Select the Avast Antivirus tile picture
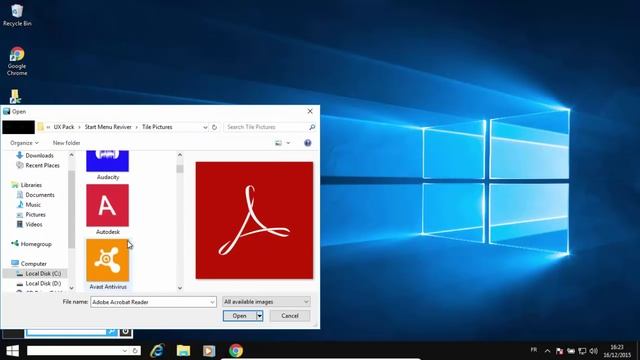The width and height of the screenshot is (640, 360). [x=108, y=264]
